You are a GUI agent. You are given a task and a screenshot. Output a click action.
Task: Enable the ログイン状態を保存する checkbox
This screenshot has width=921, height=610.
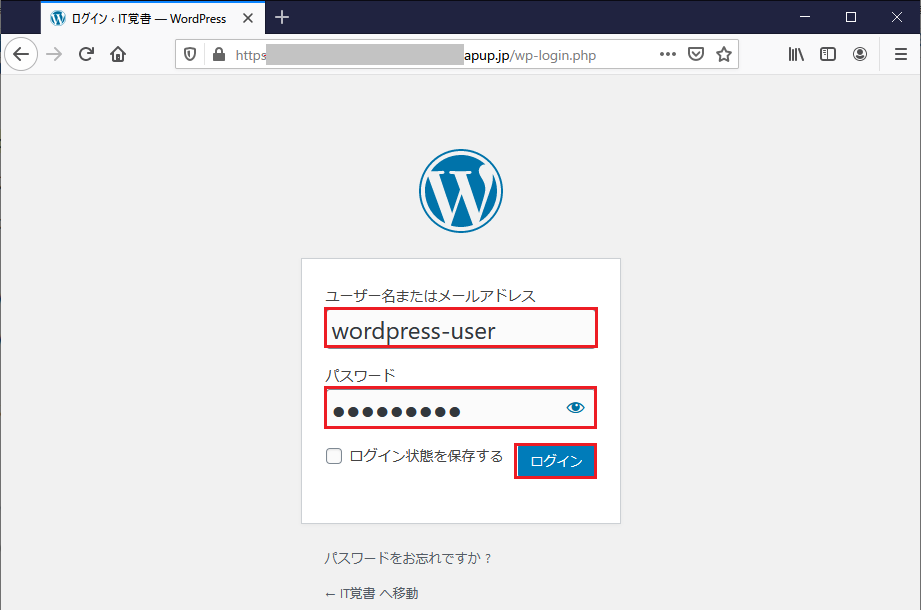pyautogui.click(x=334, y=457)
